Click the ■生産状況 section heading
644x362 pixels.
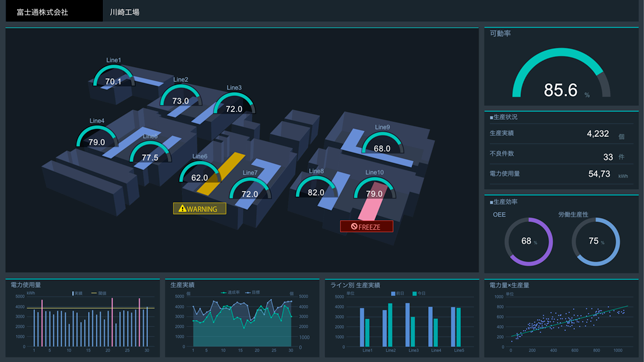pyautogui.click(x=503, y=117)
